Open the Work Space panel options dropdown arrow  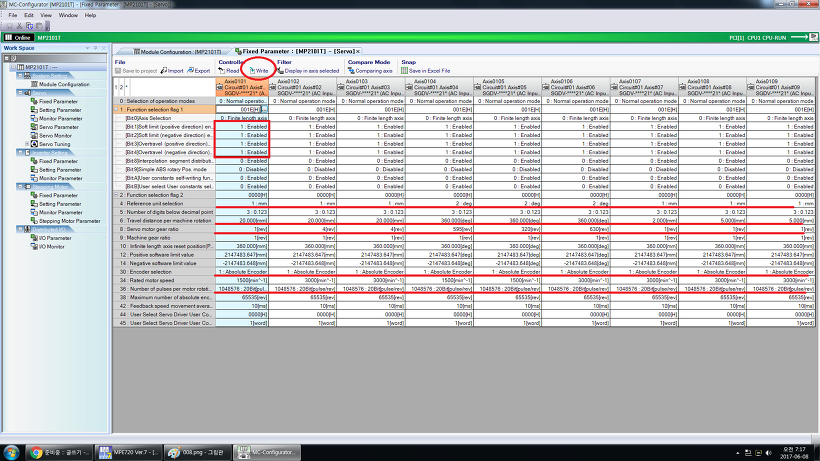coord(87,48)
